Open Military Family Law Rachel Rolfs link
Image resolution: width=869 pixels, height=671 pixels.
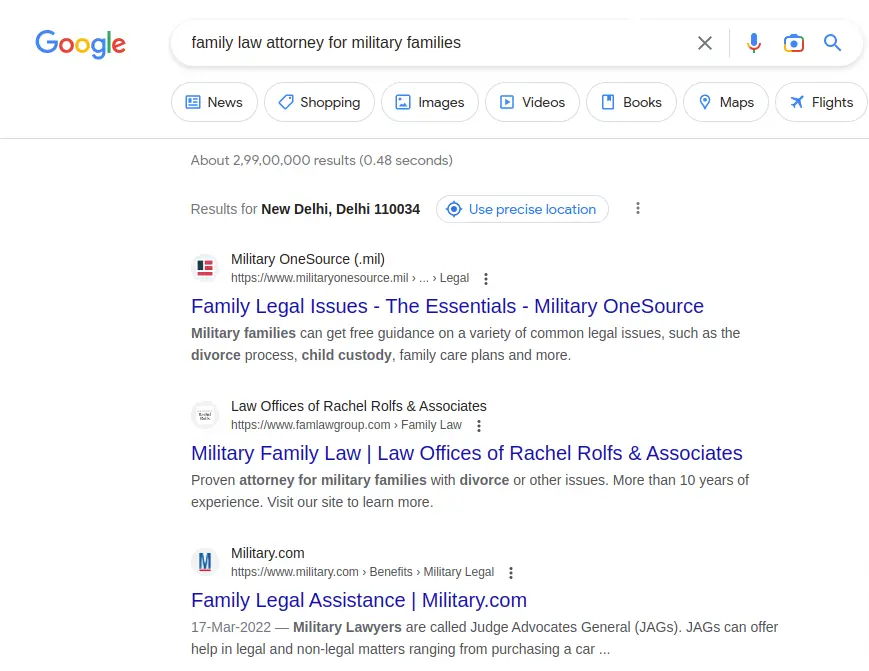coord(467,453)
